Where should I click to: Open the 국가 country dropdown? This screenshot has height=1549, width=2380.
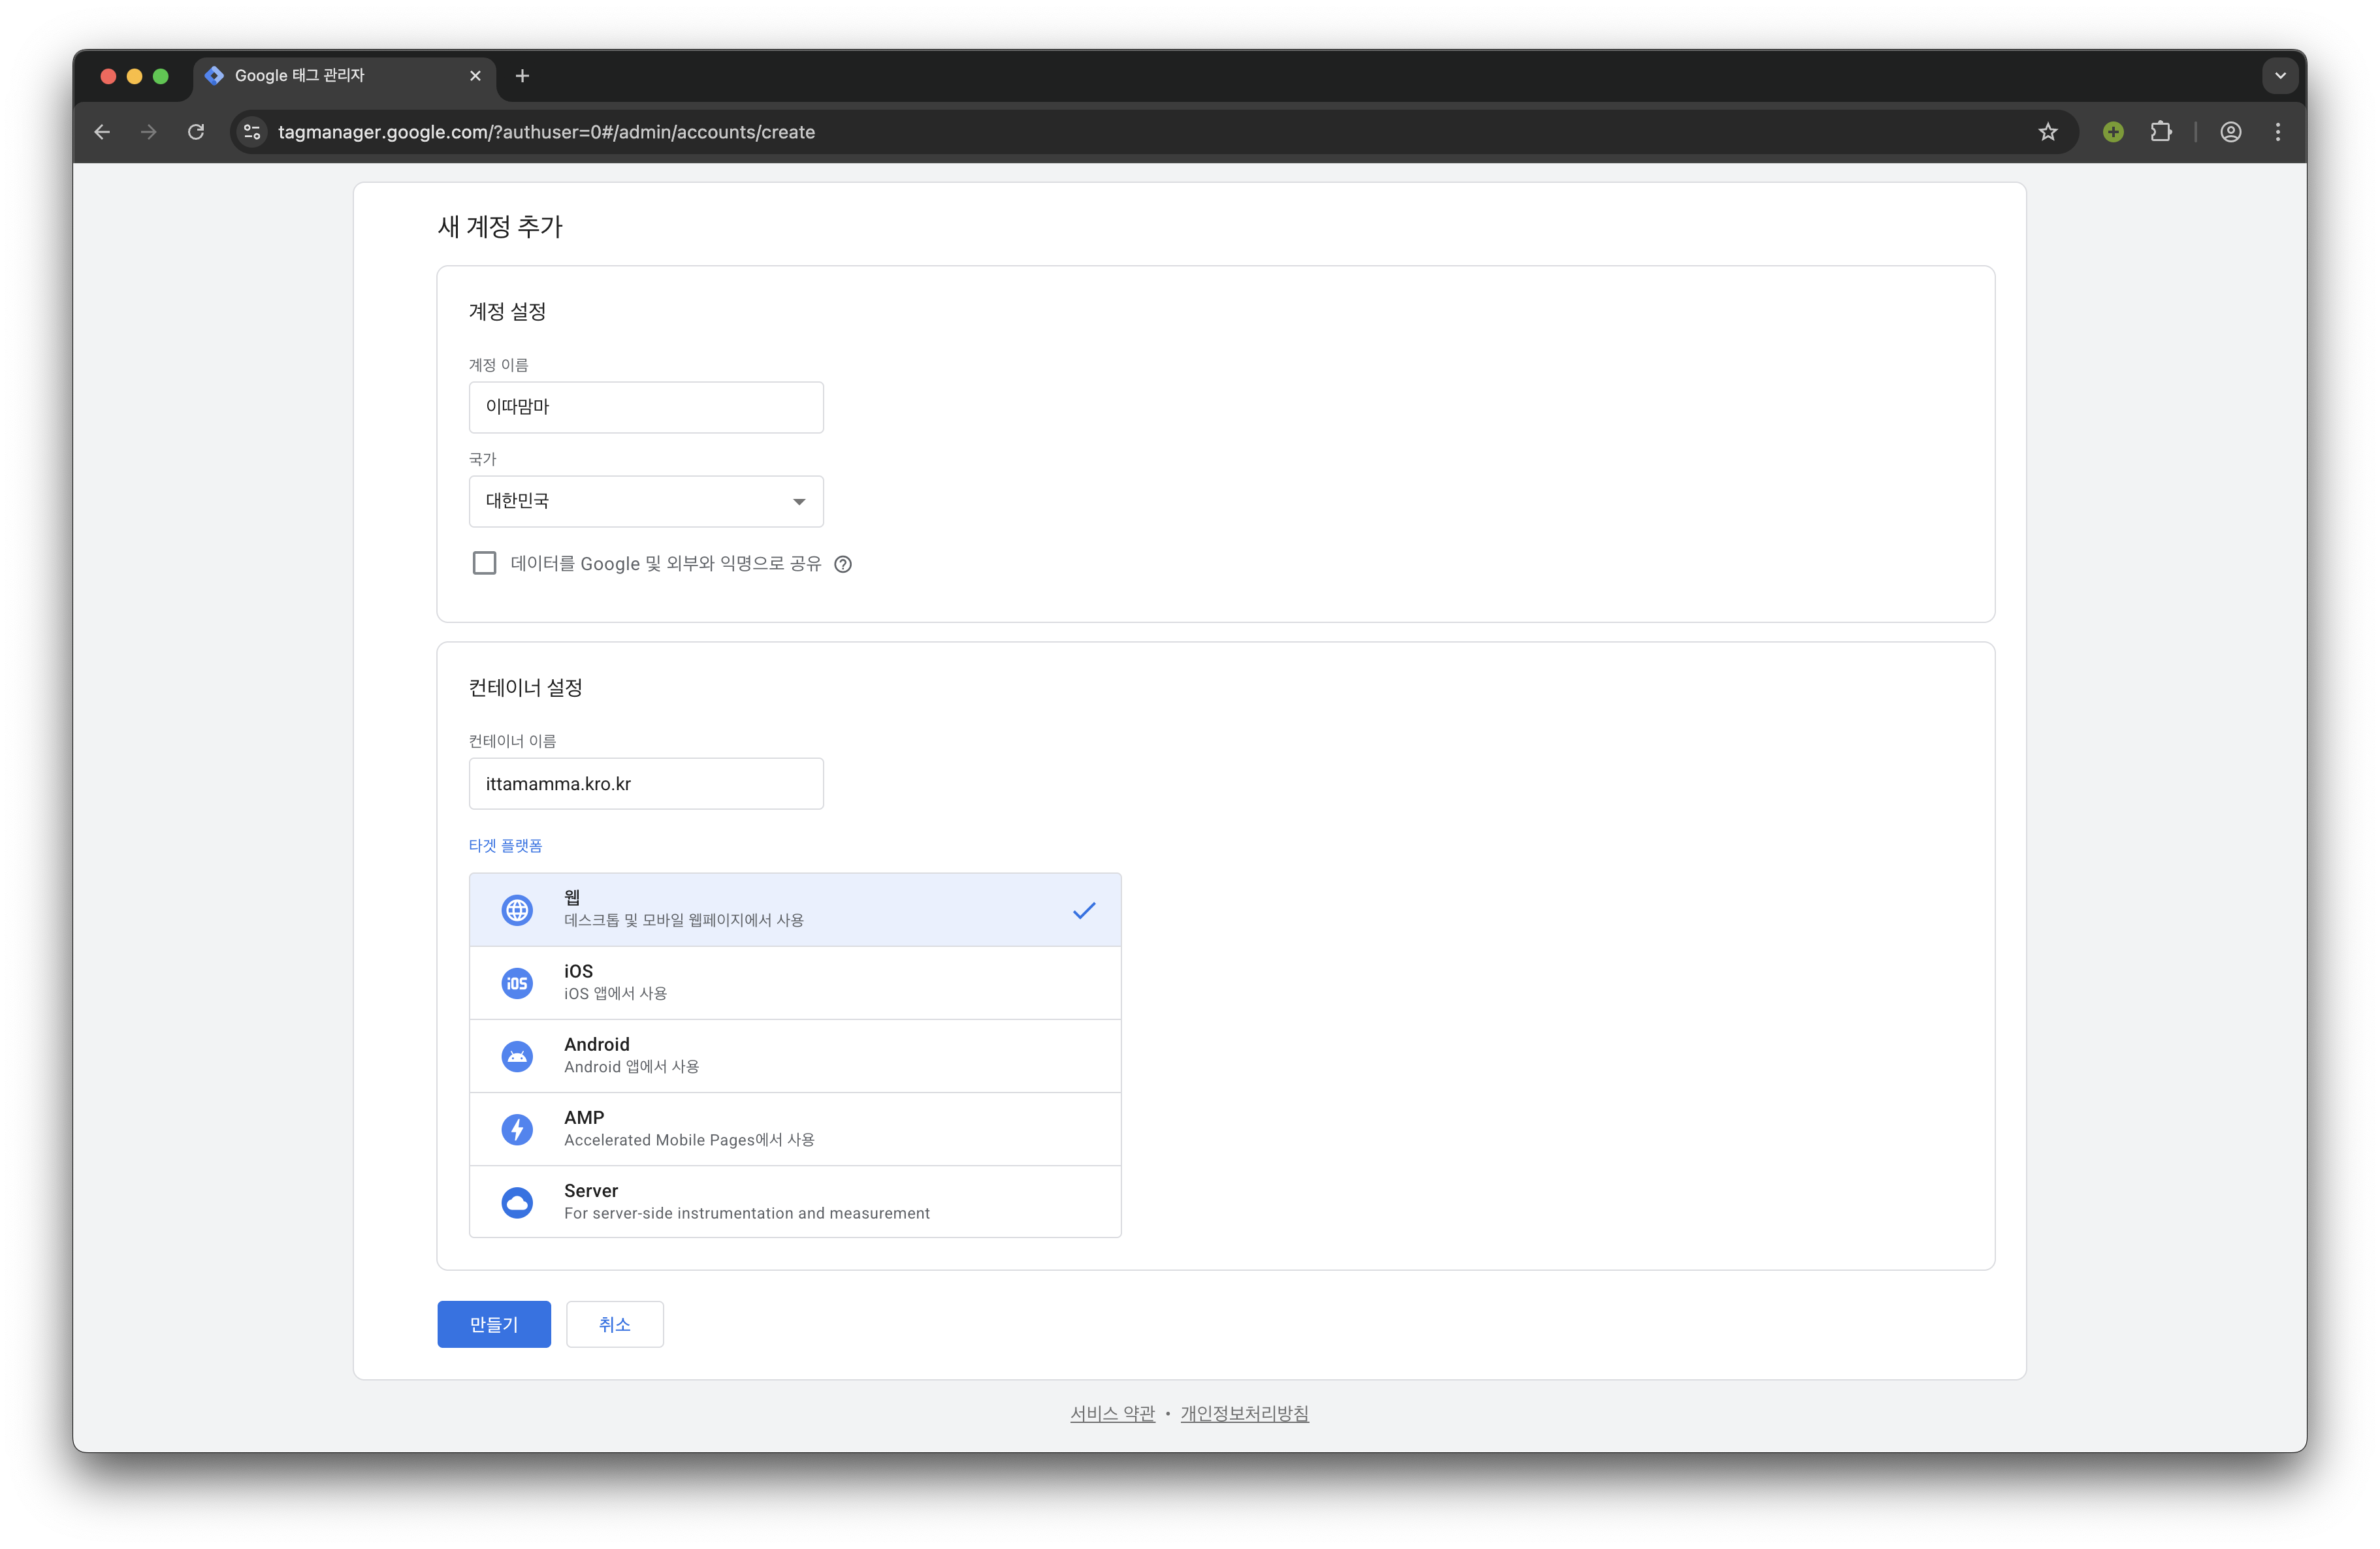pos(646,501)
